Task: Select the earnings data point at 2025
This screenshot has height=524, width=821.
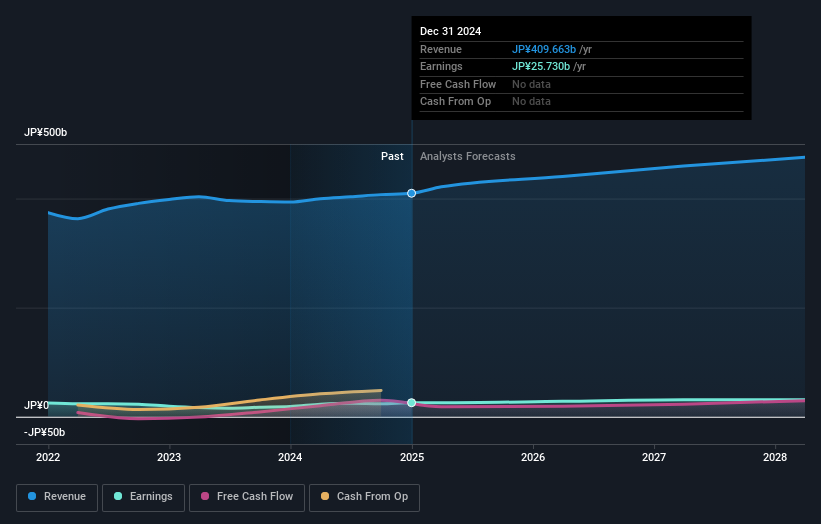Action: [x=412, y=403]
